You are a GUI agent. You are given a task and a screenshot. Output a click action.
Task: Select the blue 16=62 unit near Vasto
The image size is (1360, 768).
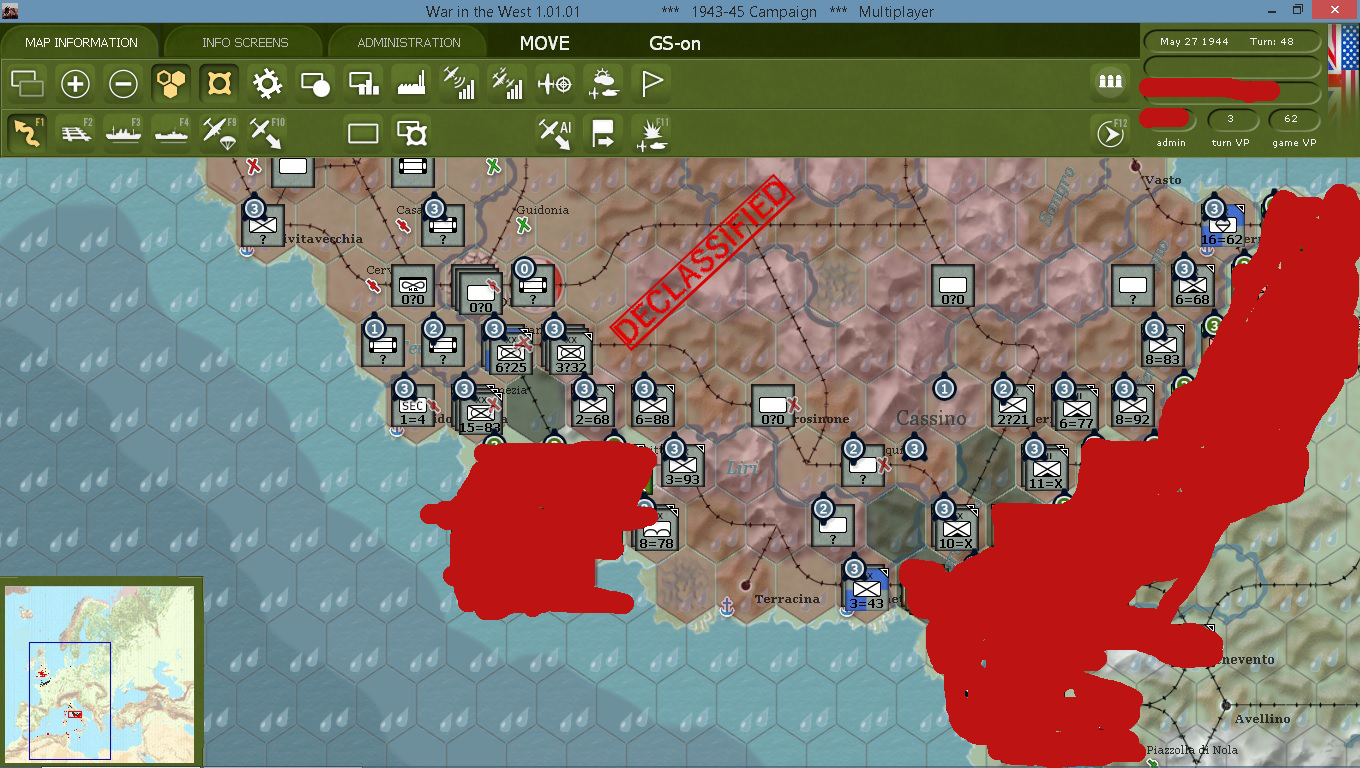coord(1222,227)
